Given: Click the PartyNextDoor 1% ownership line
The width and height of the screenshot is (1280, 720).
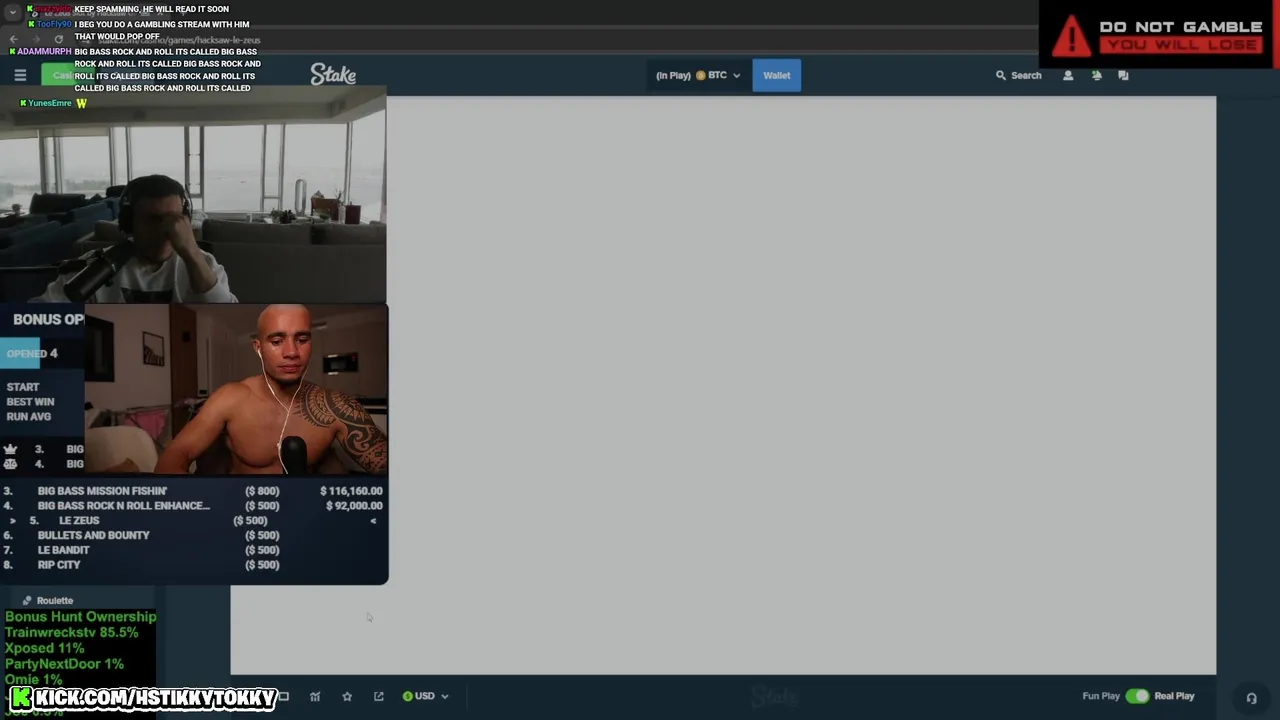Looking at the screenshot, I should coord(64,664).
